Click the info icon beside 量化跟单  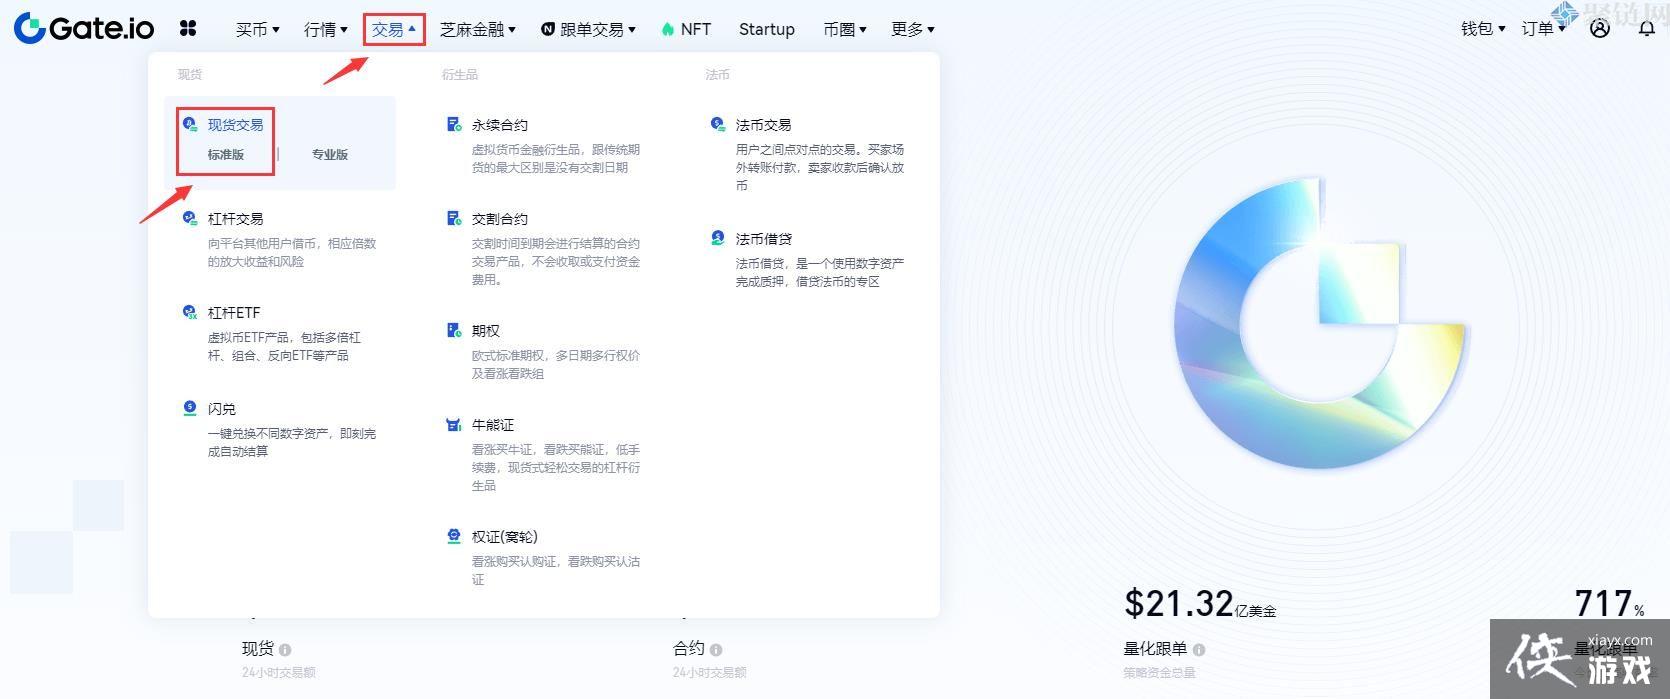1199,649
